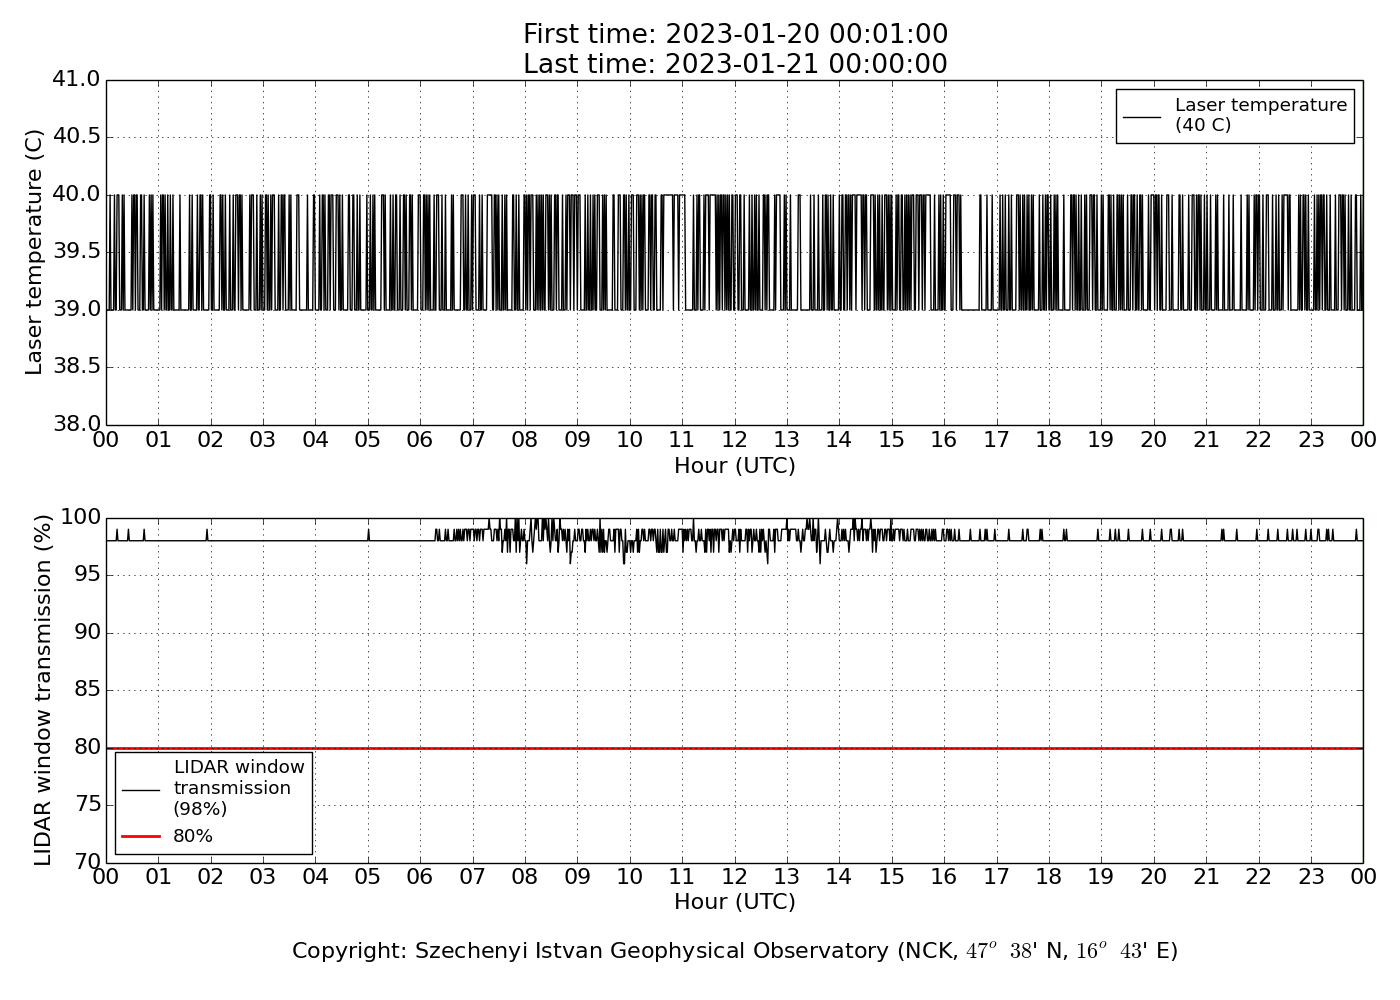Click the copyright text for Szechenyi Istvan Observatory
This screenshot has height=1000, width=1400.
tap(735, 951)
